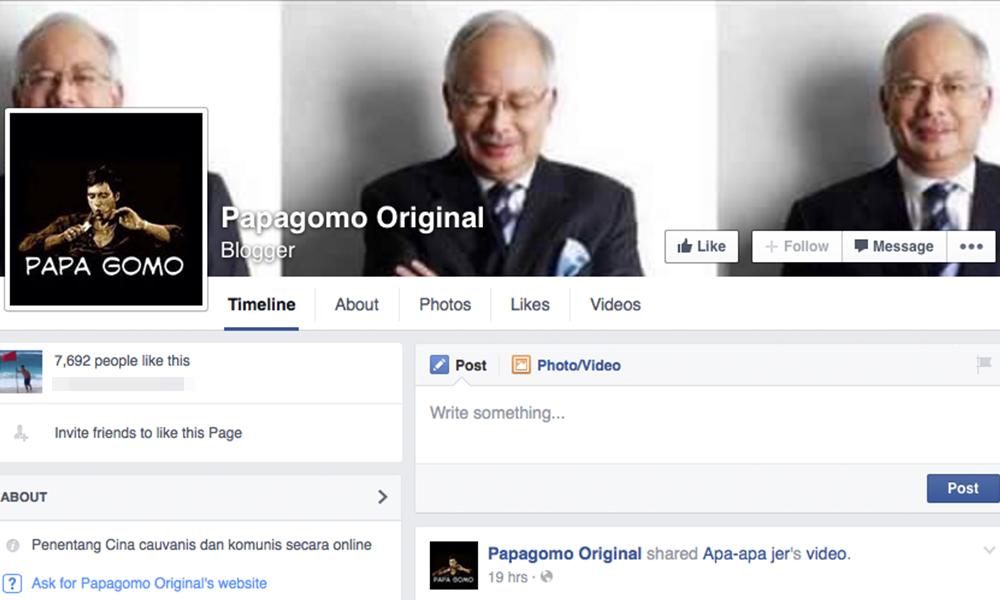The width and height of the screenshot is (1000, 600).
Task: Open the post options dropdown arrow
Action: pos(989,550)
